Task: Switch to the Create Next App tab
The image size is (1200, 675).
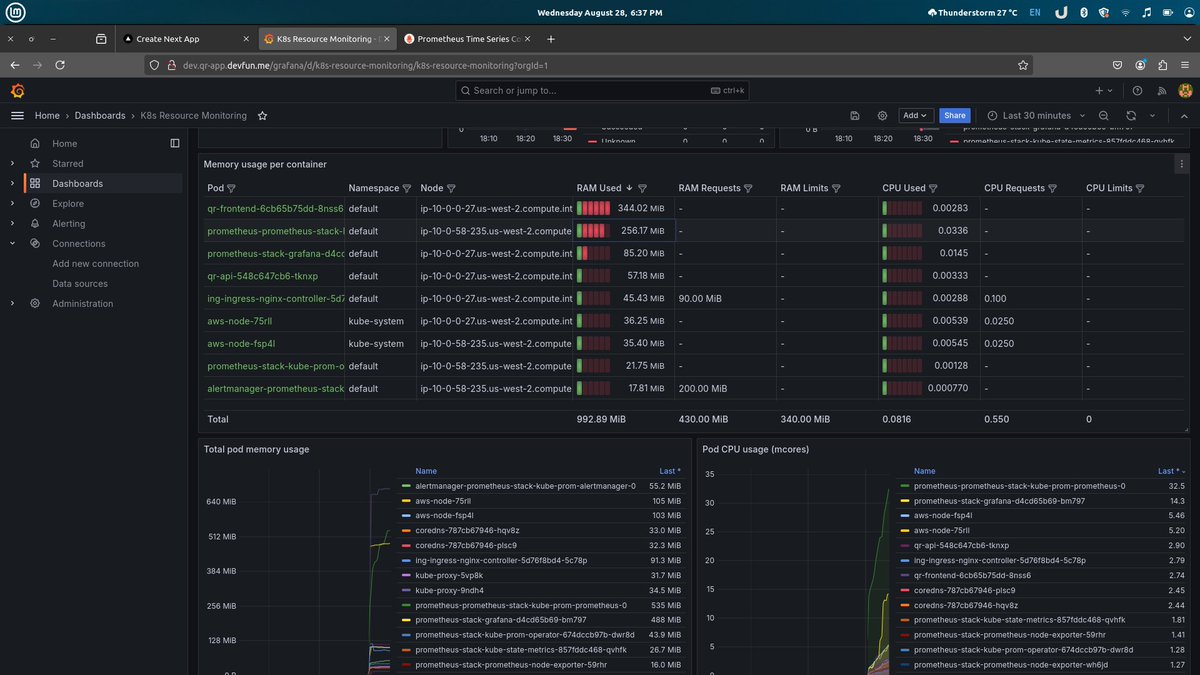Action: [186, 38]
